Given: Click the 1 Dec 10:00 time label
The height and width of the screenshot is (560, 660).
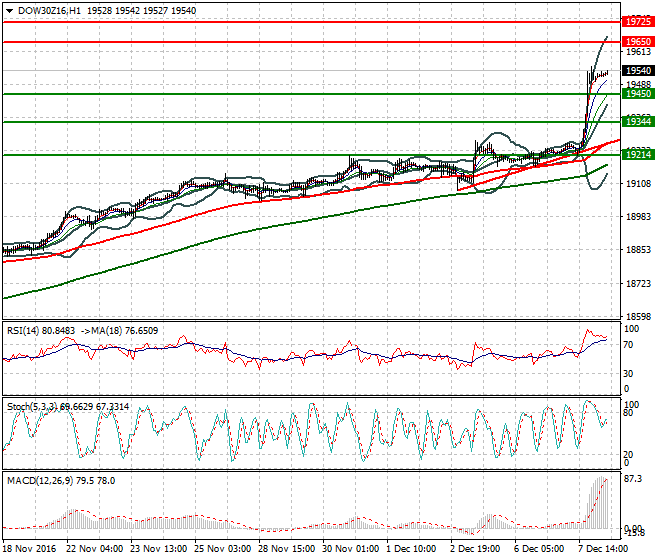Looking at the screenshot, I should [x=411, y=549].
